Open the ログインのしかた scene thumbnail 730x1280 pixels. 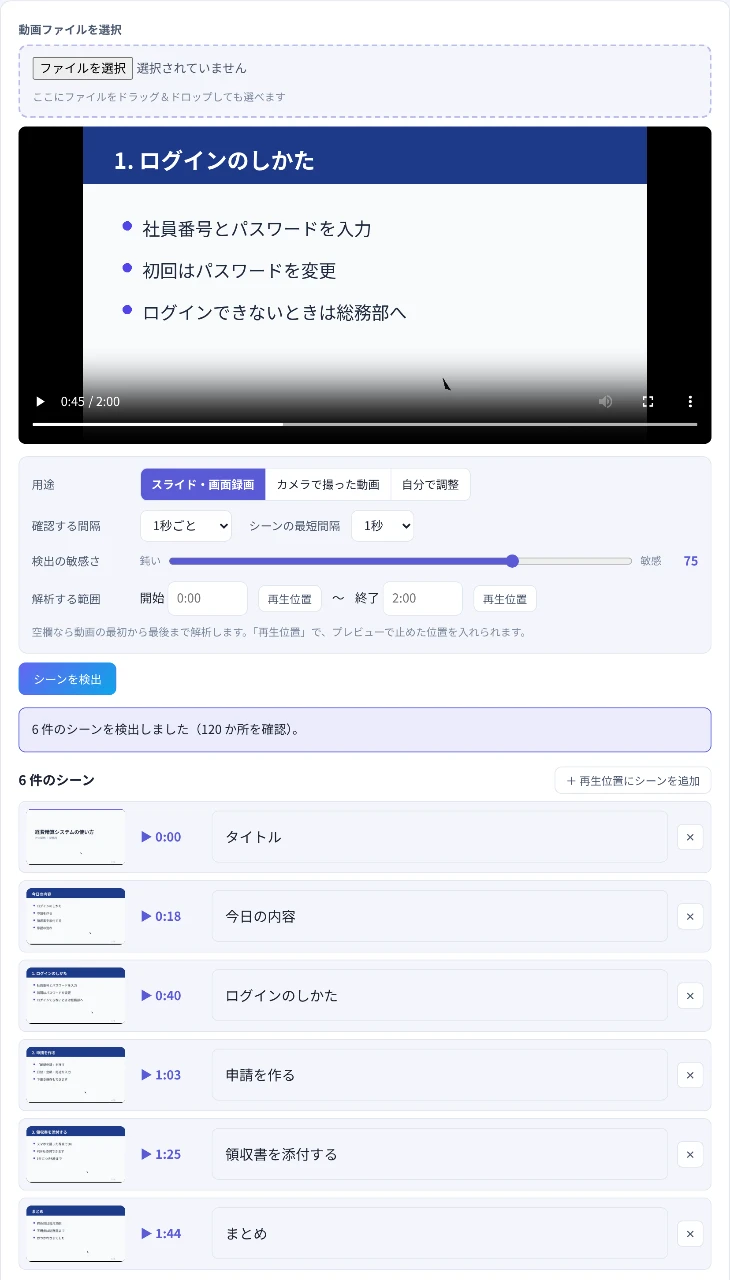76,996
